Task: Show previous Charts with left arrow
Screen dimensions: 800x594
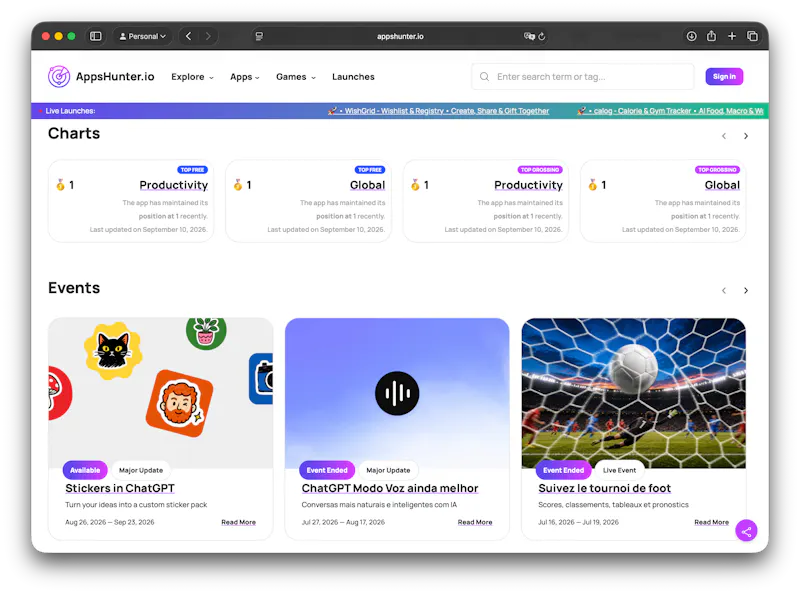Action: point(724,136)
